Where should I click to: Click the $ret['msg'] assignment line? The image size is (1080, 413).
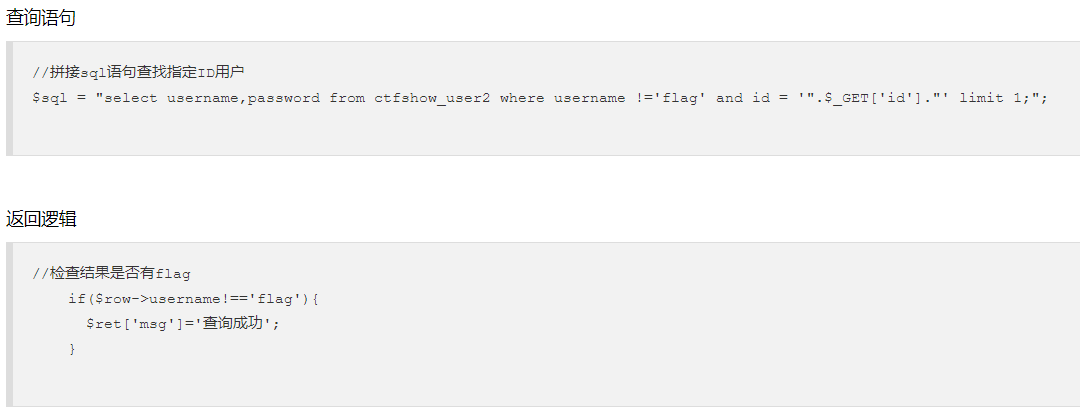click(183, 324)
